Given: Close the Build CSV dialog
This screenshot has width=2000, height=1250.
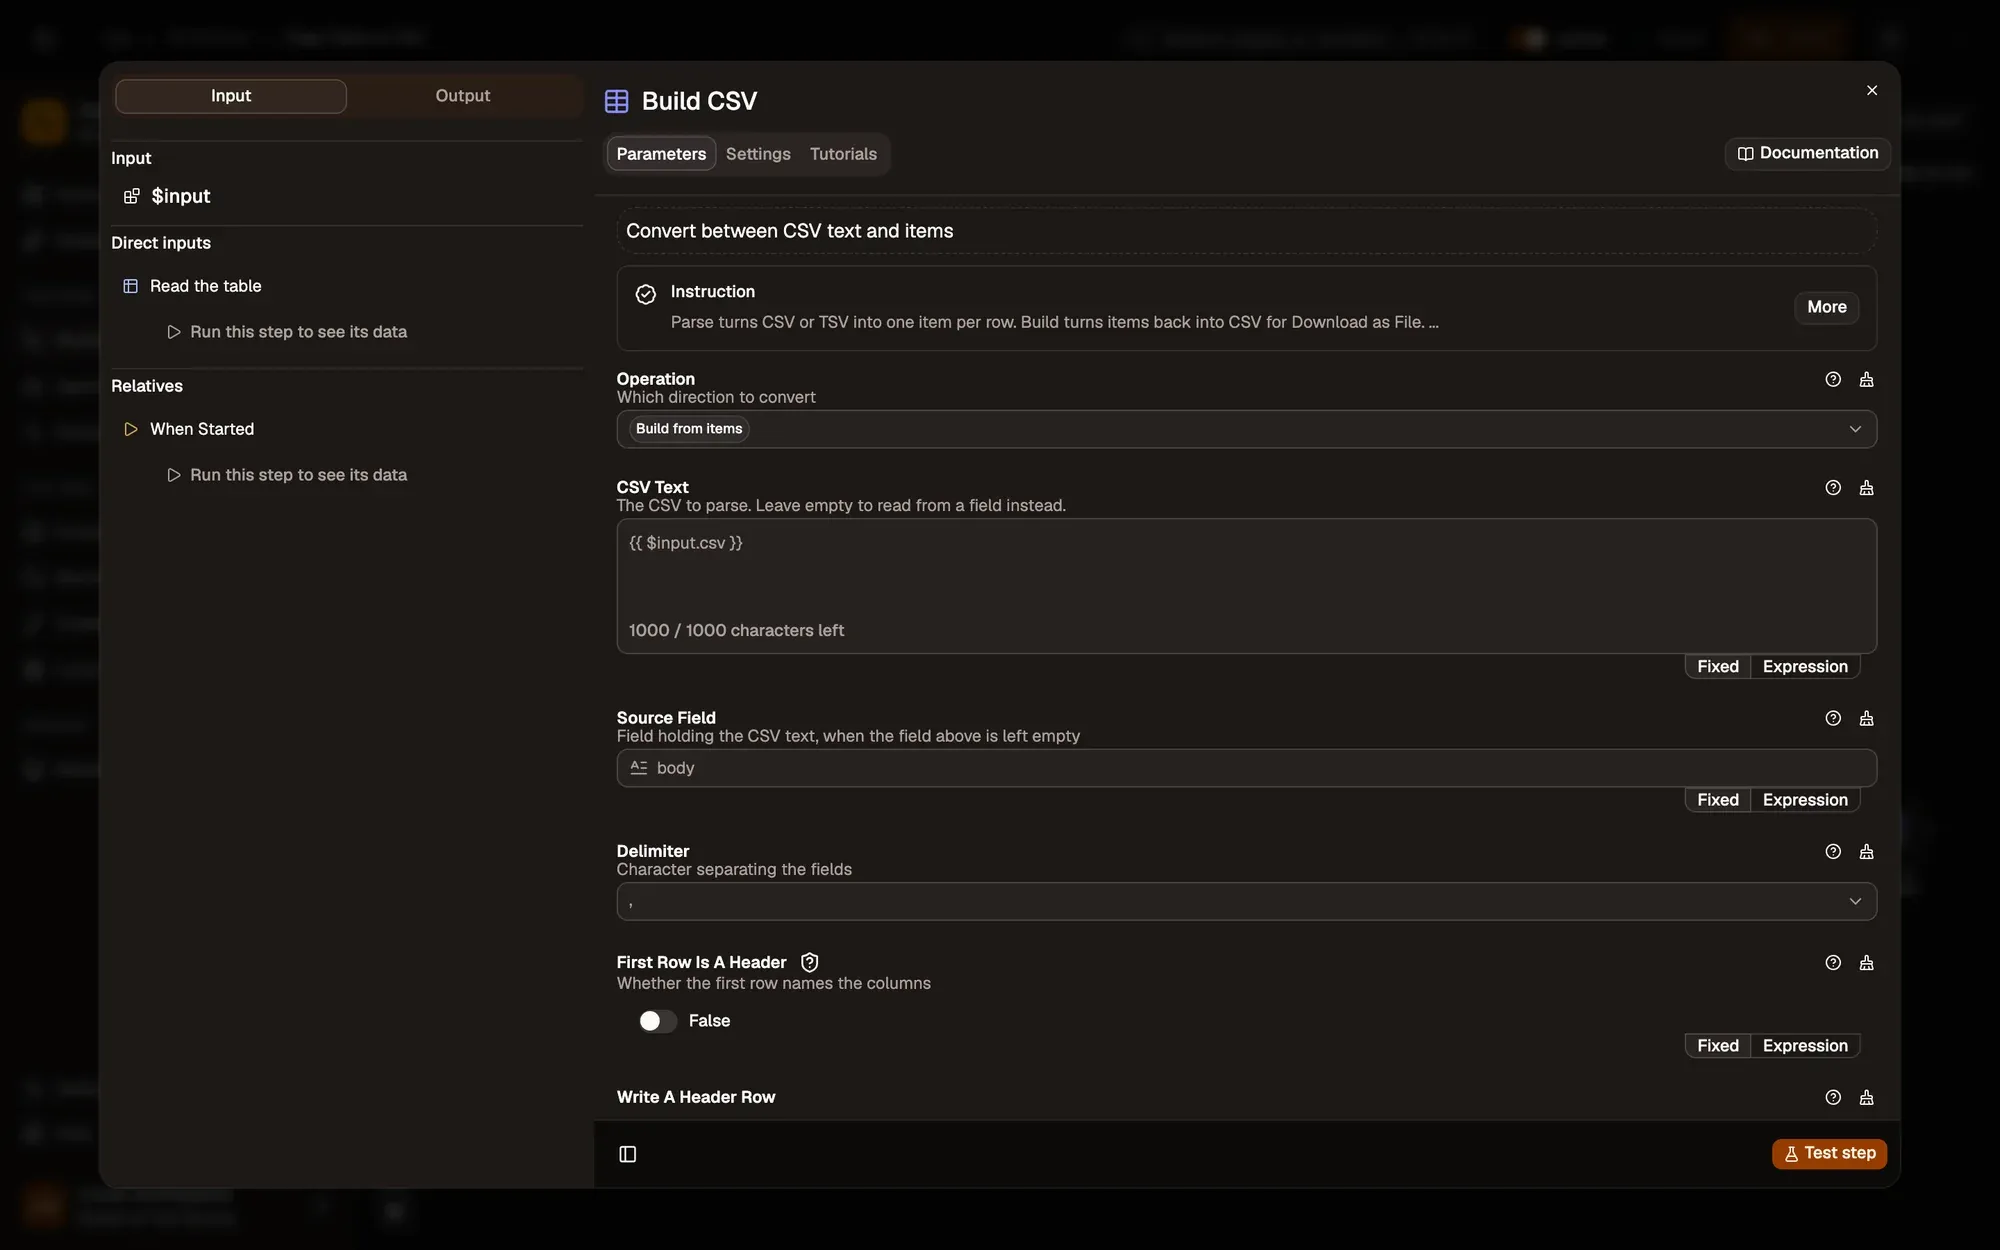Looking at the screenshot, I should coord(1872,90).
